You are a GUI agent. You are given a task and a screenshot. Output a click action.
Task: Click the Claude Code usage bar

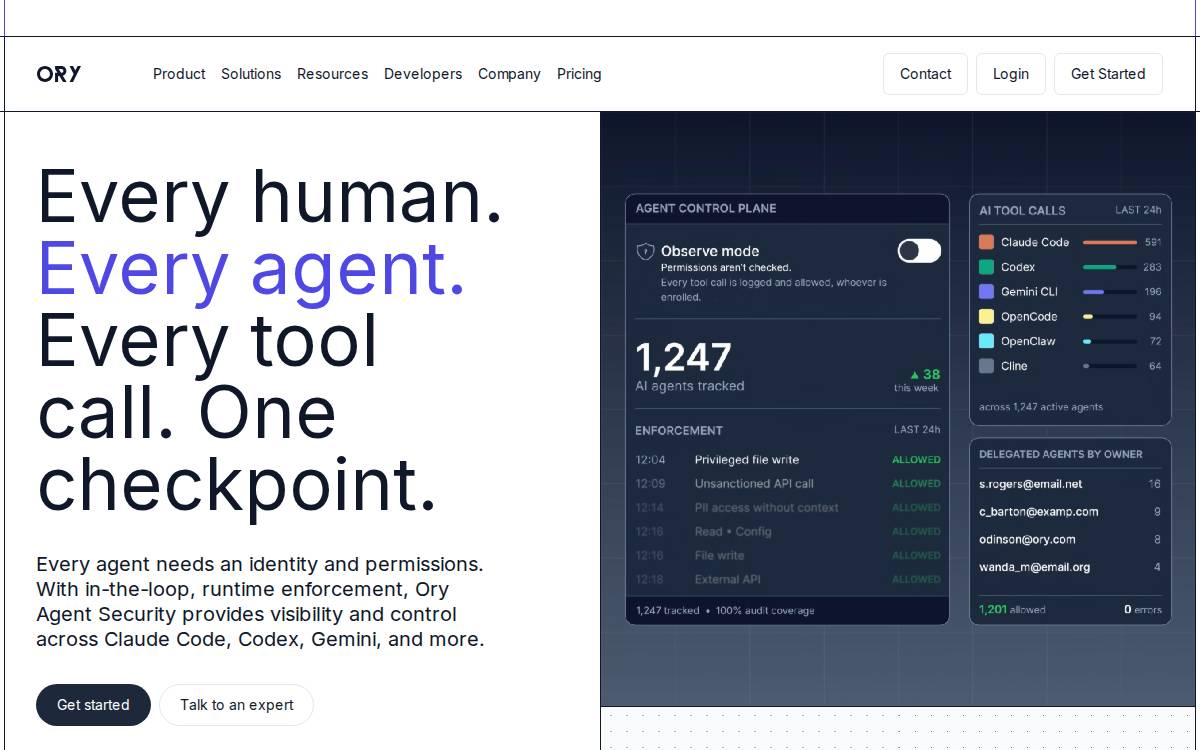(x=1110, y=242)
